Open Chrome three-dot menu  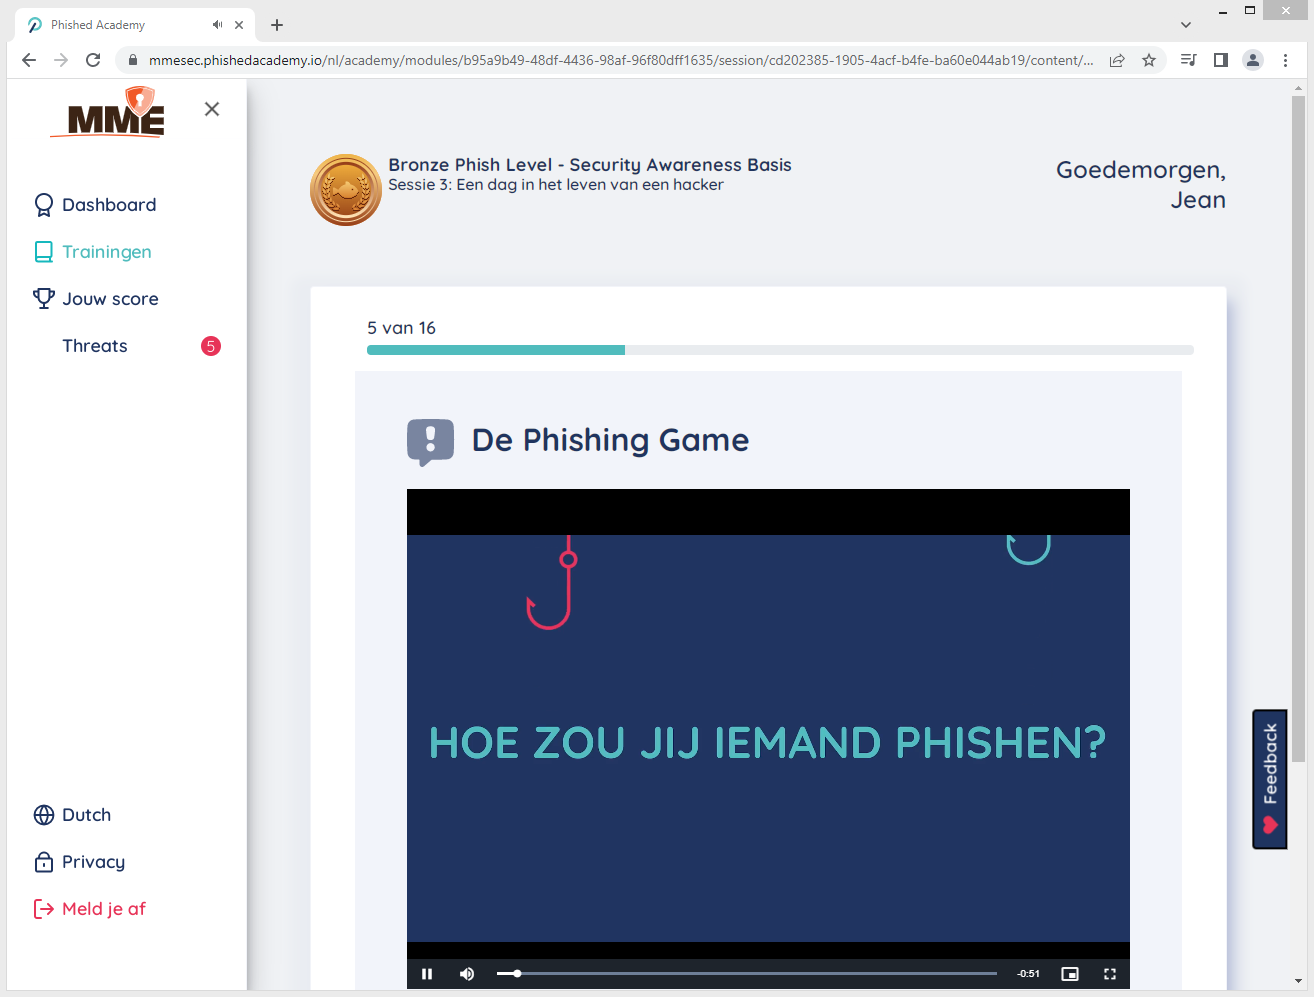pyautogui.click(x=1286, y=60)
